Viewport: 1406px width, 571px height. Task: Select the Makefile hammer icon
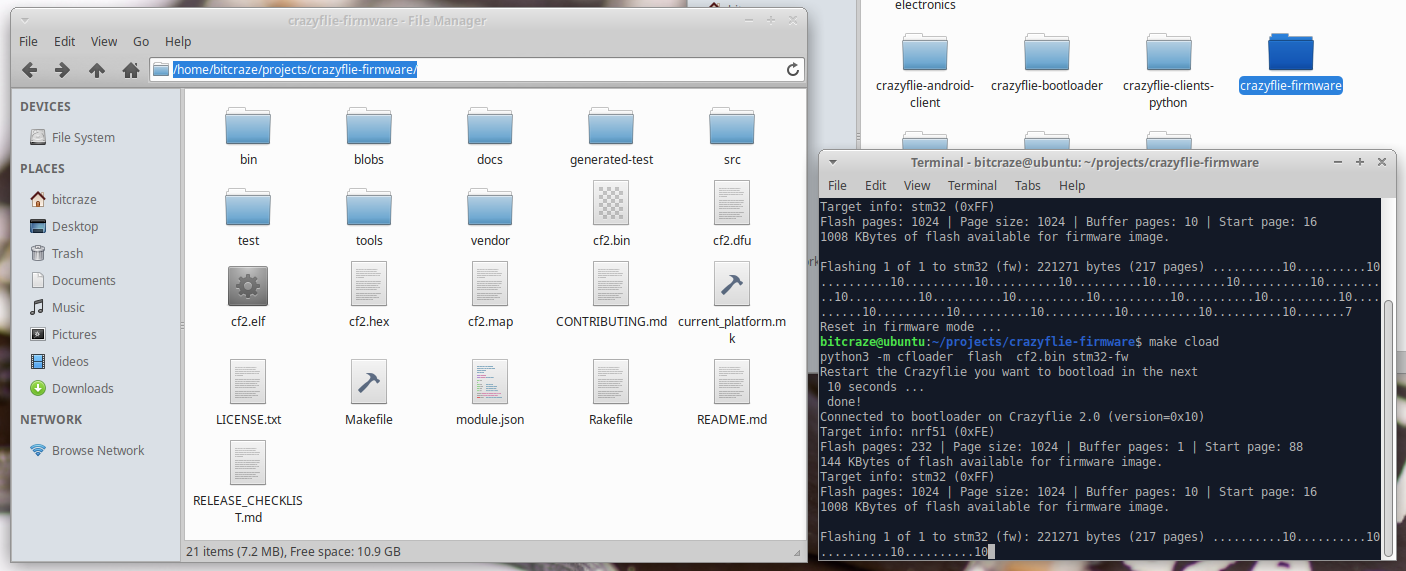pos(369,384)
